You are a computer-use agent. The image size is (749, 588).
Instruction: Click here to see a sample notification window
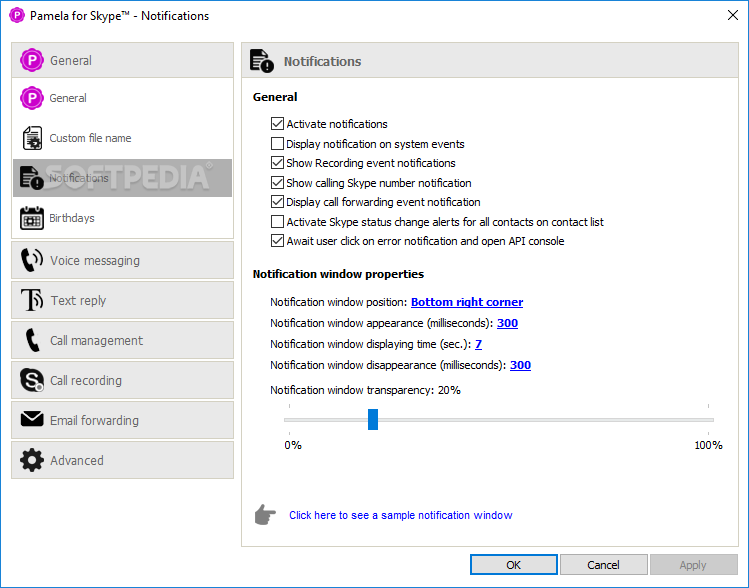(400, 515)
